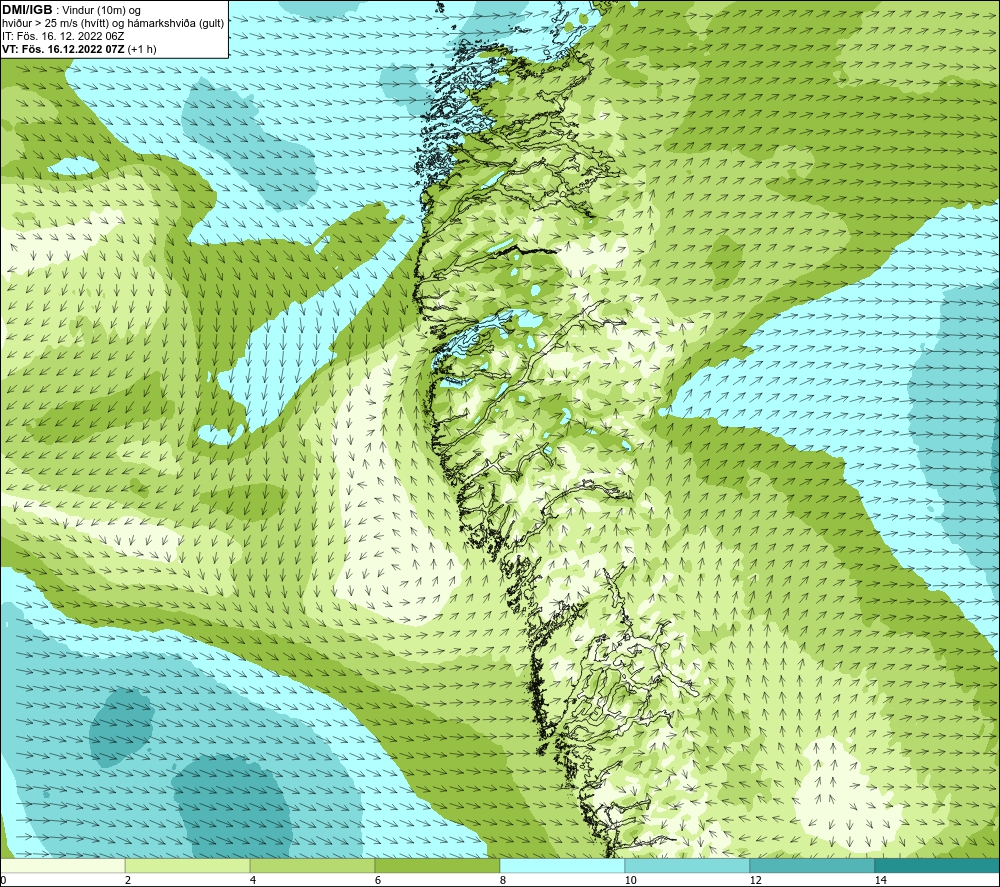
Task: Click the 'IT: Fös. 16. 12. 2022 06Z' line
Action: click(63, 36)
